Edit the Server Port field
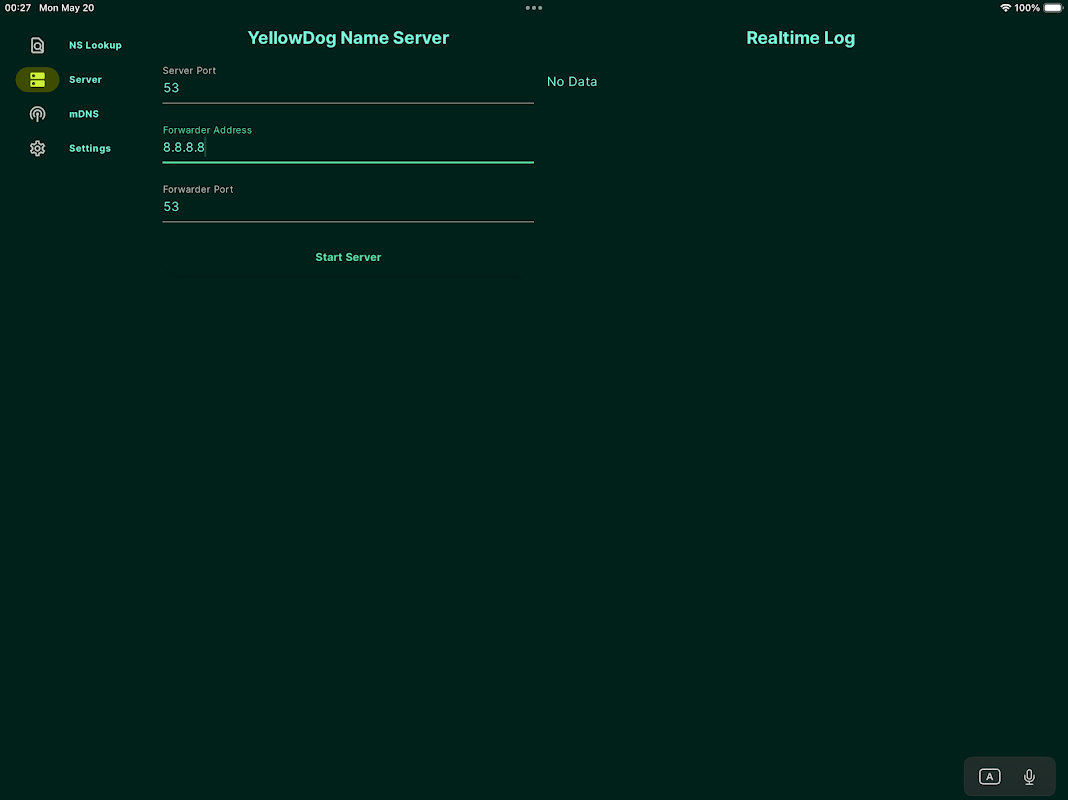The width and height of the screenshot is (1068, 800). (x=348, y=84)
